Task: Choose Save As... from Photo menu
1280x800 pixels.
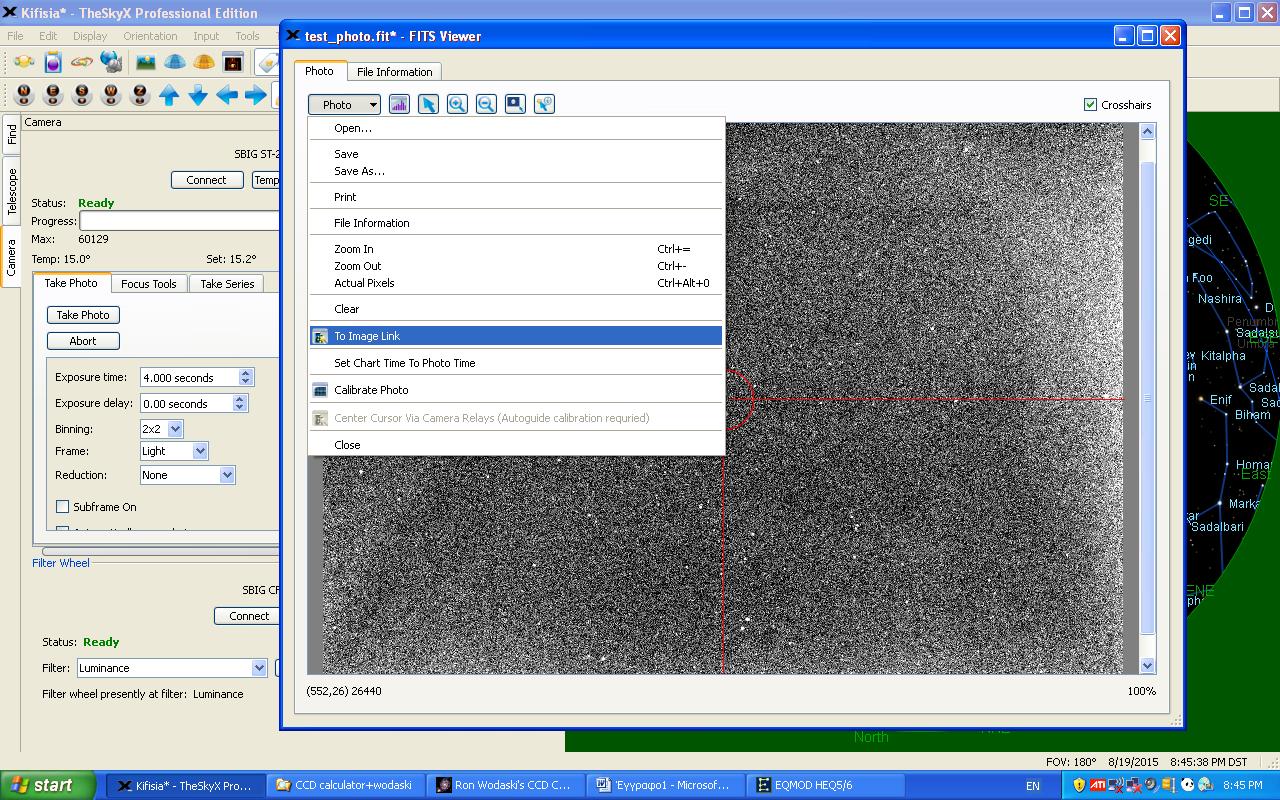Action: click(x=359, y=171)
